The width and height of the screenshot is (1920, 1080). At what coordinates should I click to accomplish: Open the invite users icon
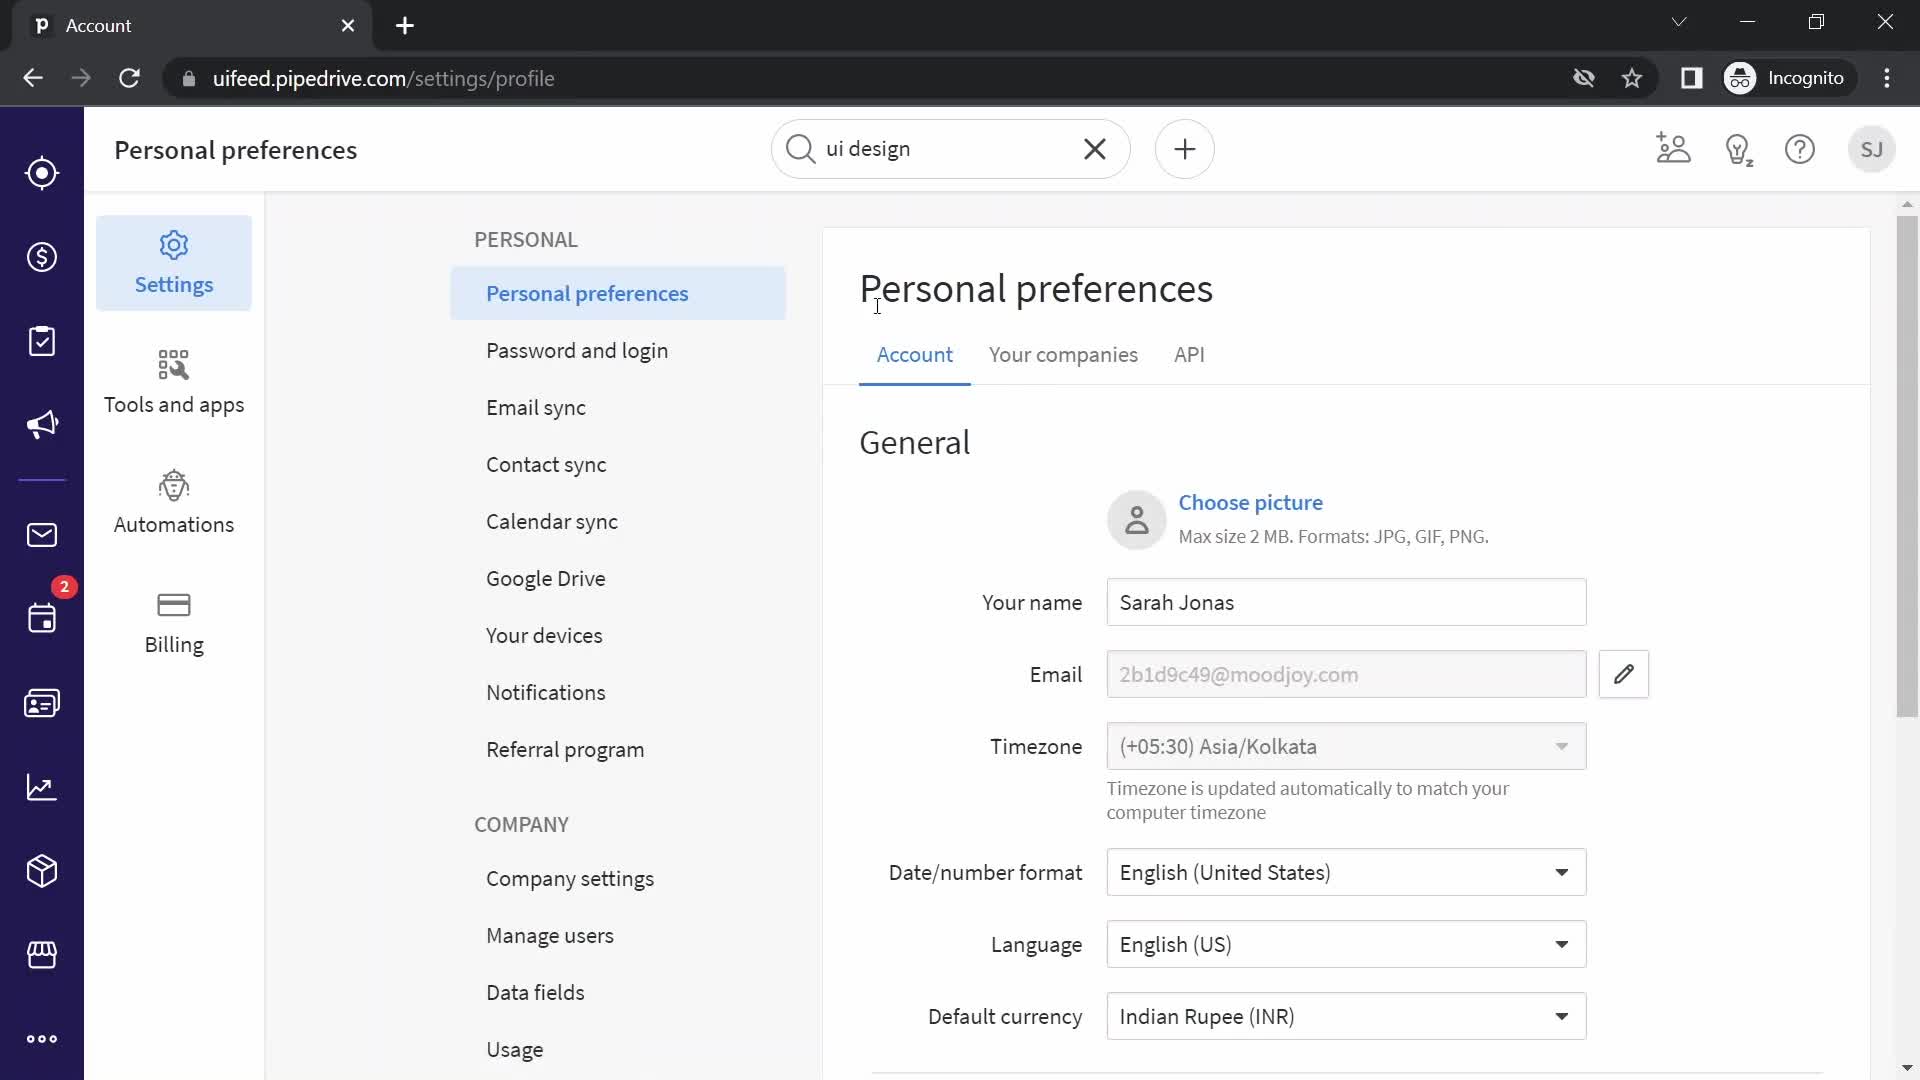[x=1673, y=149]
